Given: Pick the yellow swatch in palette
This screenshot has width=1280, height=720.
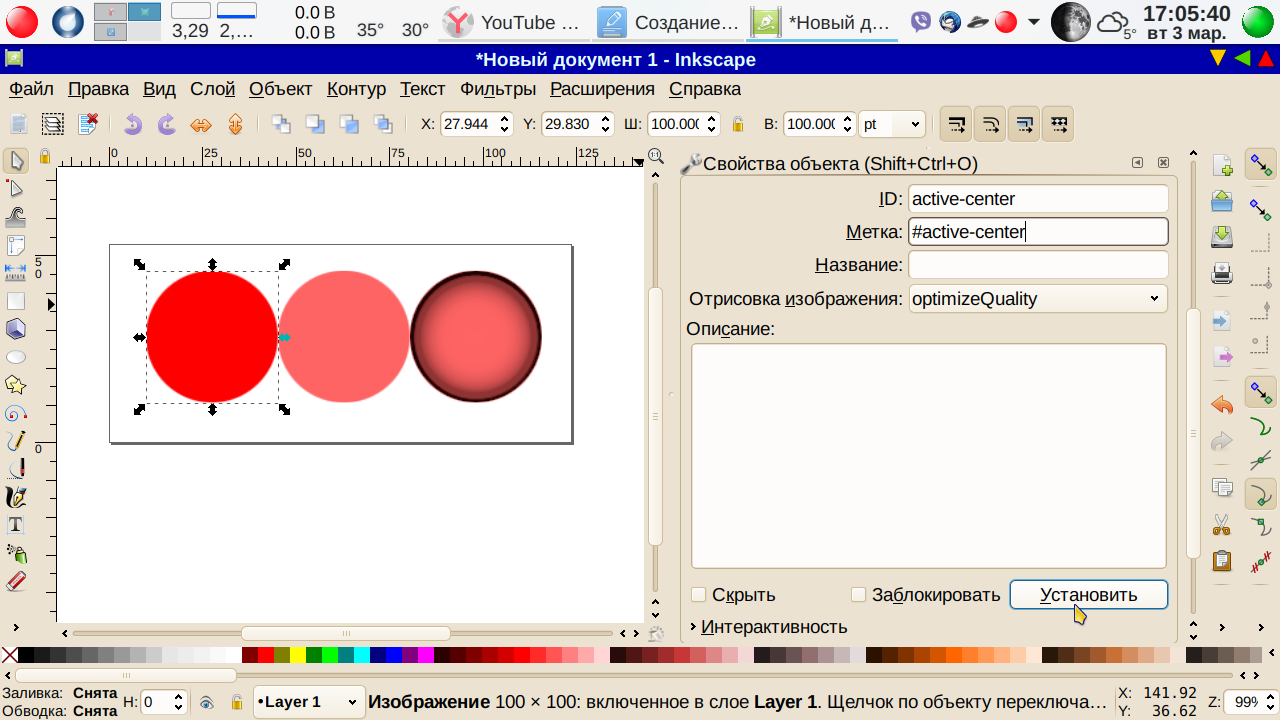Looking at the screenshot, I should [x=297, y=656].
